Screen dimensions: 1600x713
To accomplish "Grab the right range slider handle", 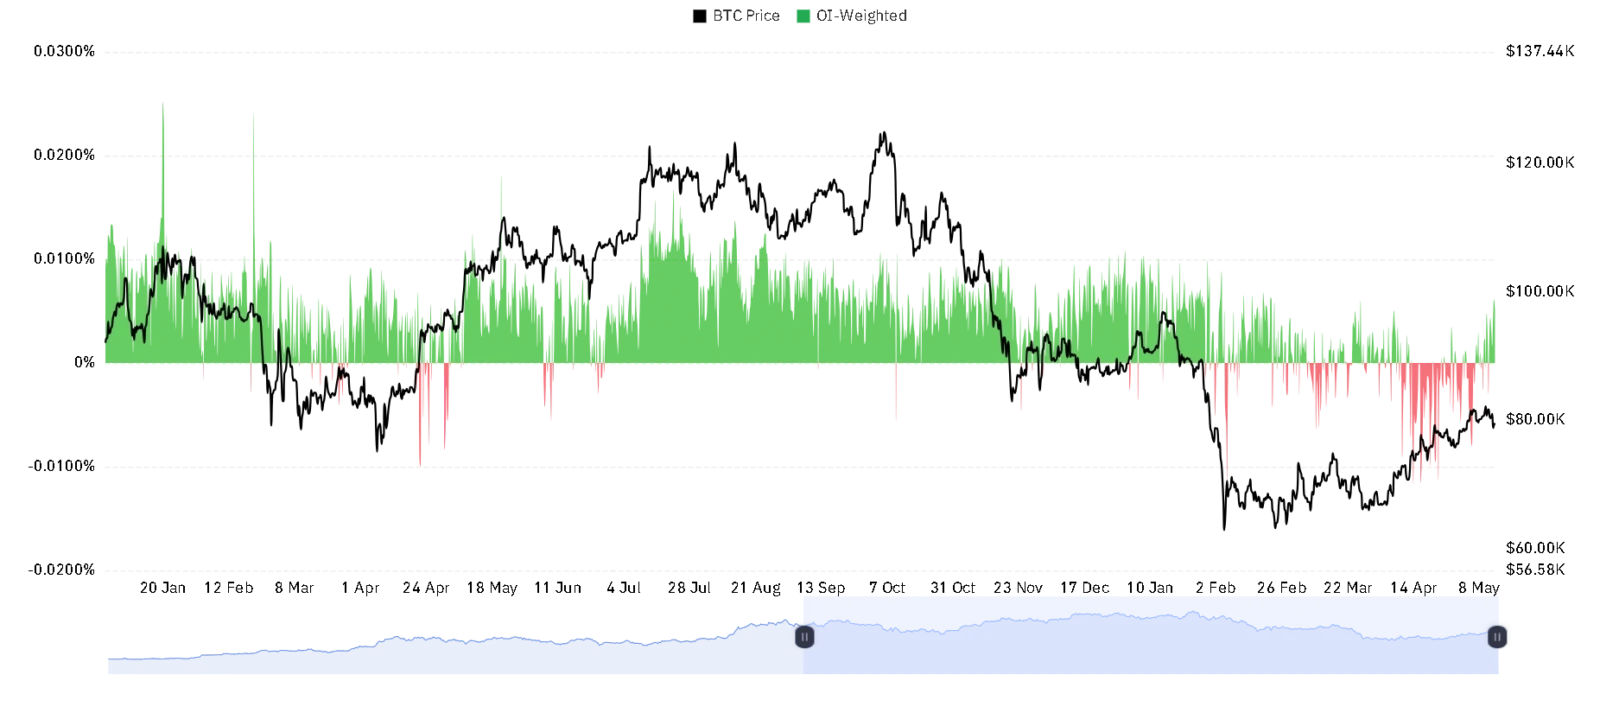I will [1497, 637].
